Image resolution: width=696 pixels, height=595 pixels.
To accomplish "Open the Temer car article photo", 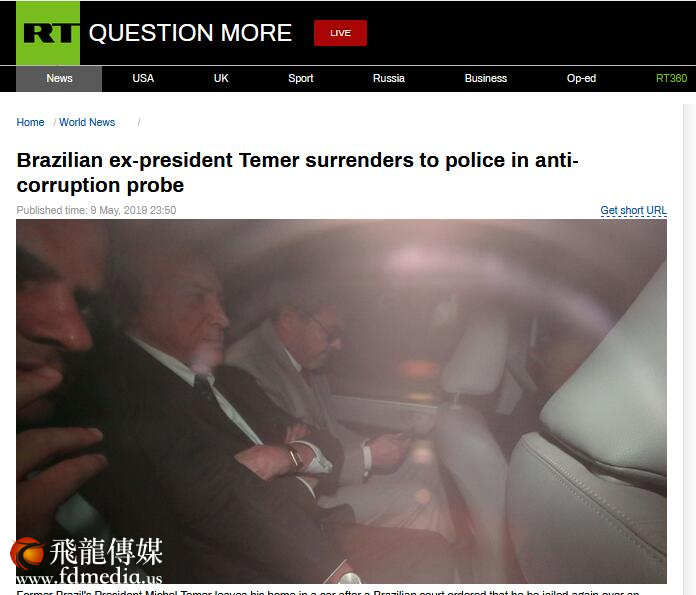I will click(x=341, y=401).
